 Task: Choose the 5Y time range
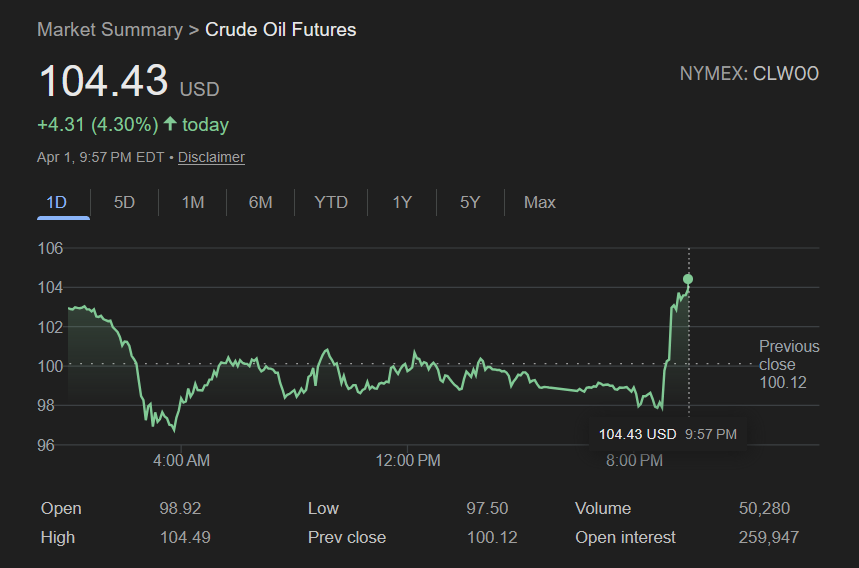(x=470, y=202)
